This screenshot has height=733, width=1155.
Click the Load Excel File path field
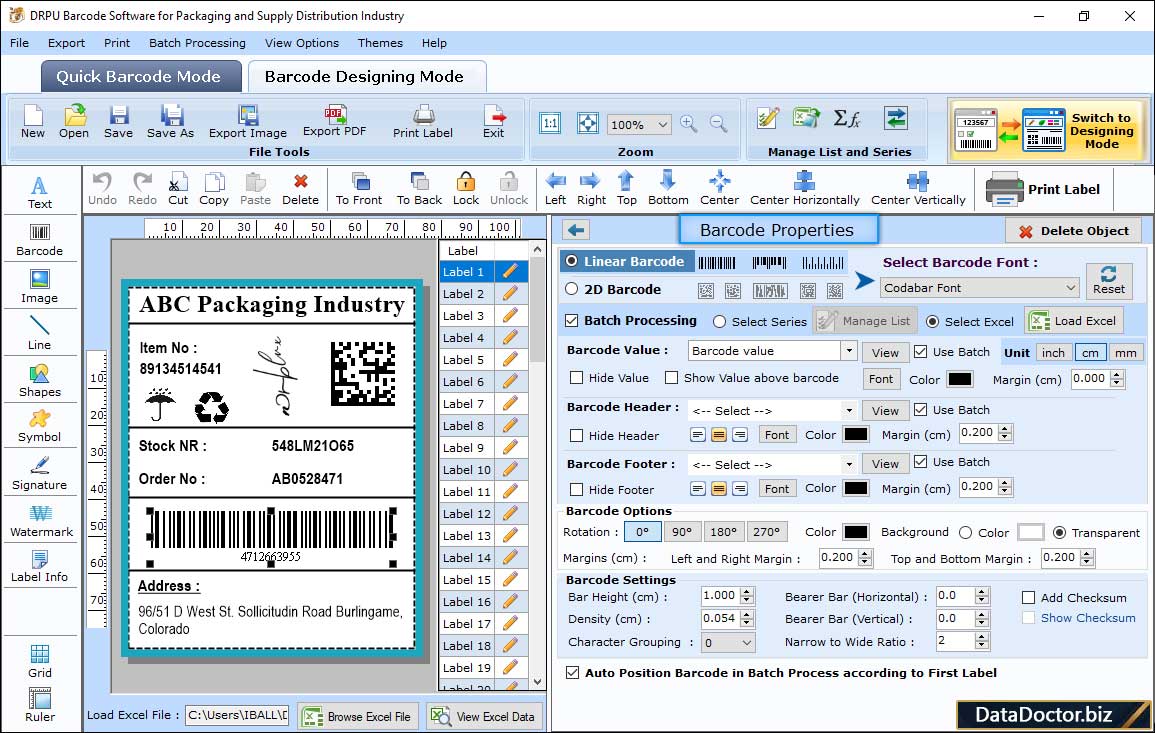pyautogui.click(x=236, y=715)
